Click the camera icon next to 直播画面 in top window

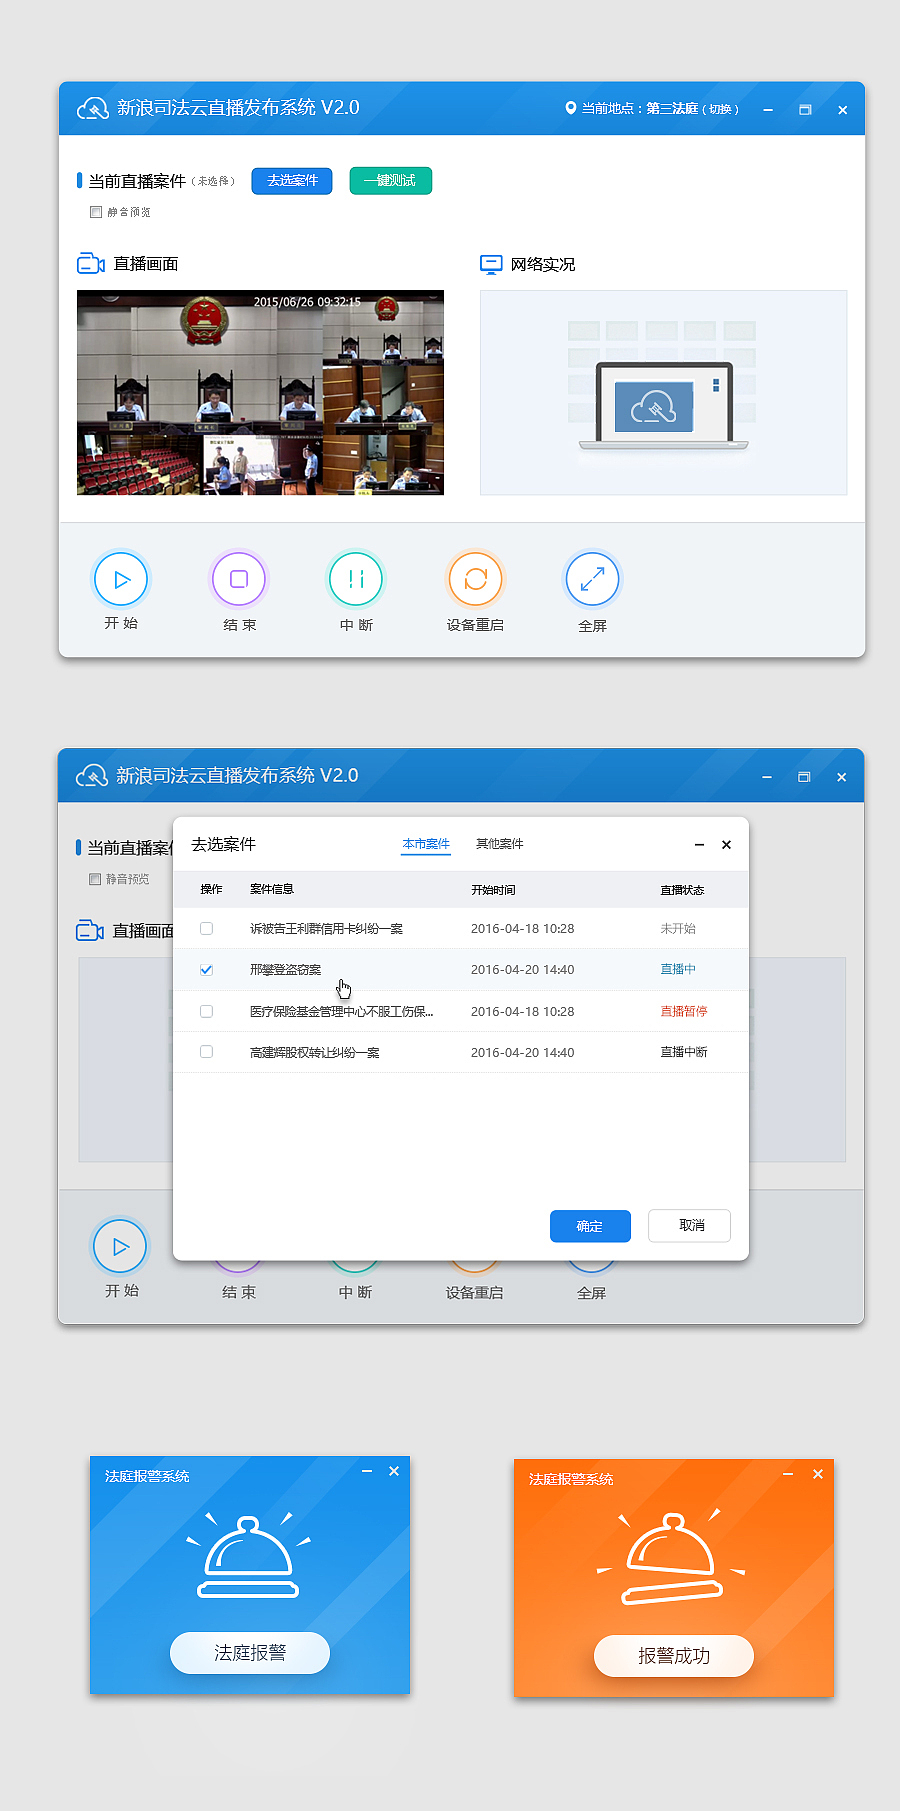click(x=91, y=264)
